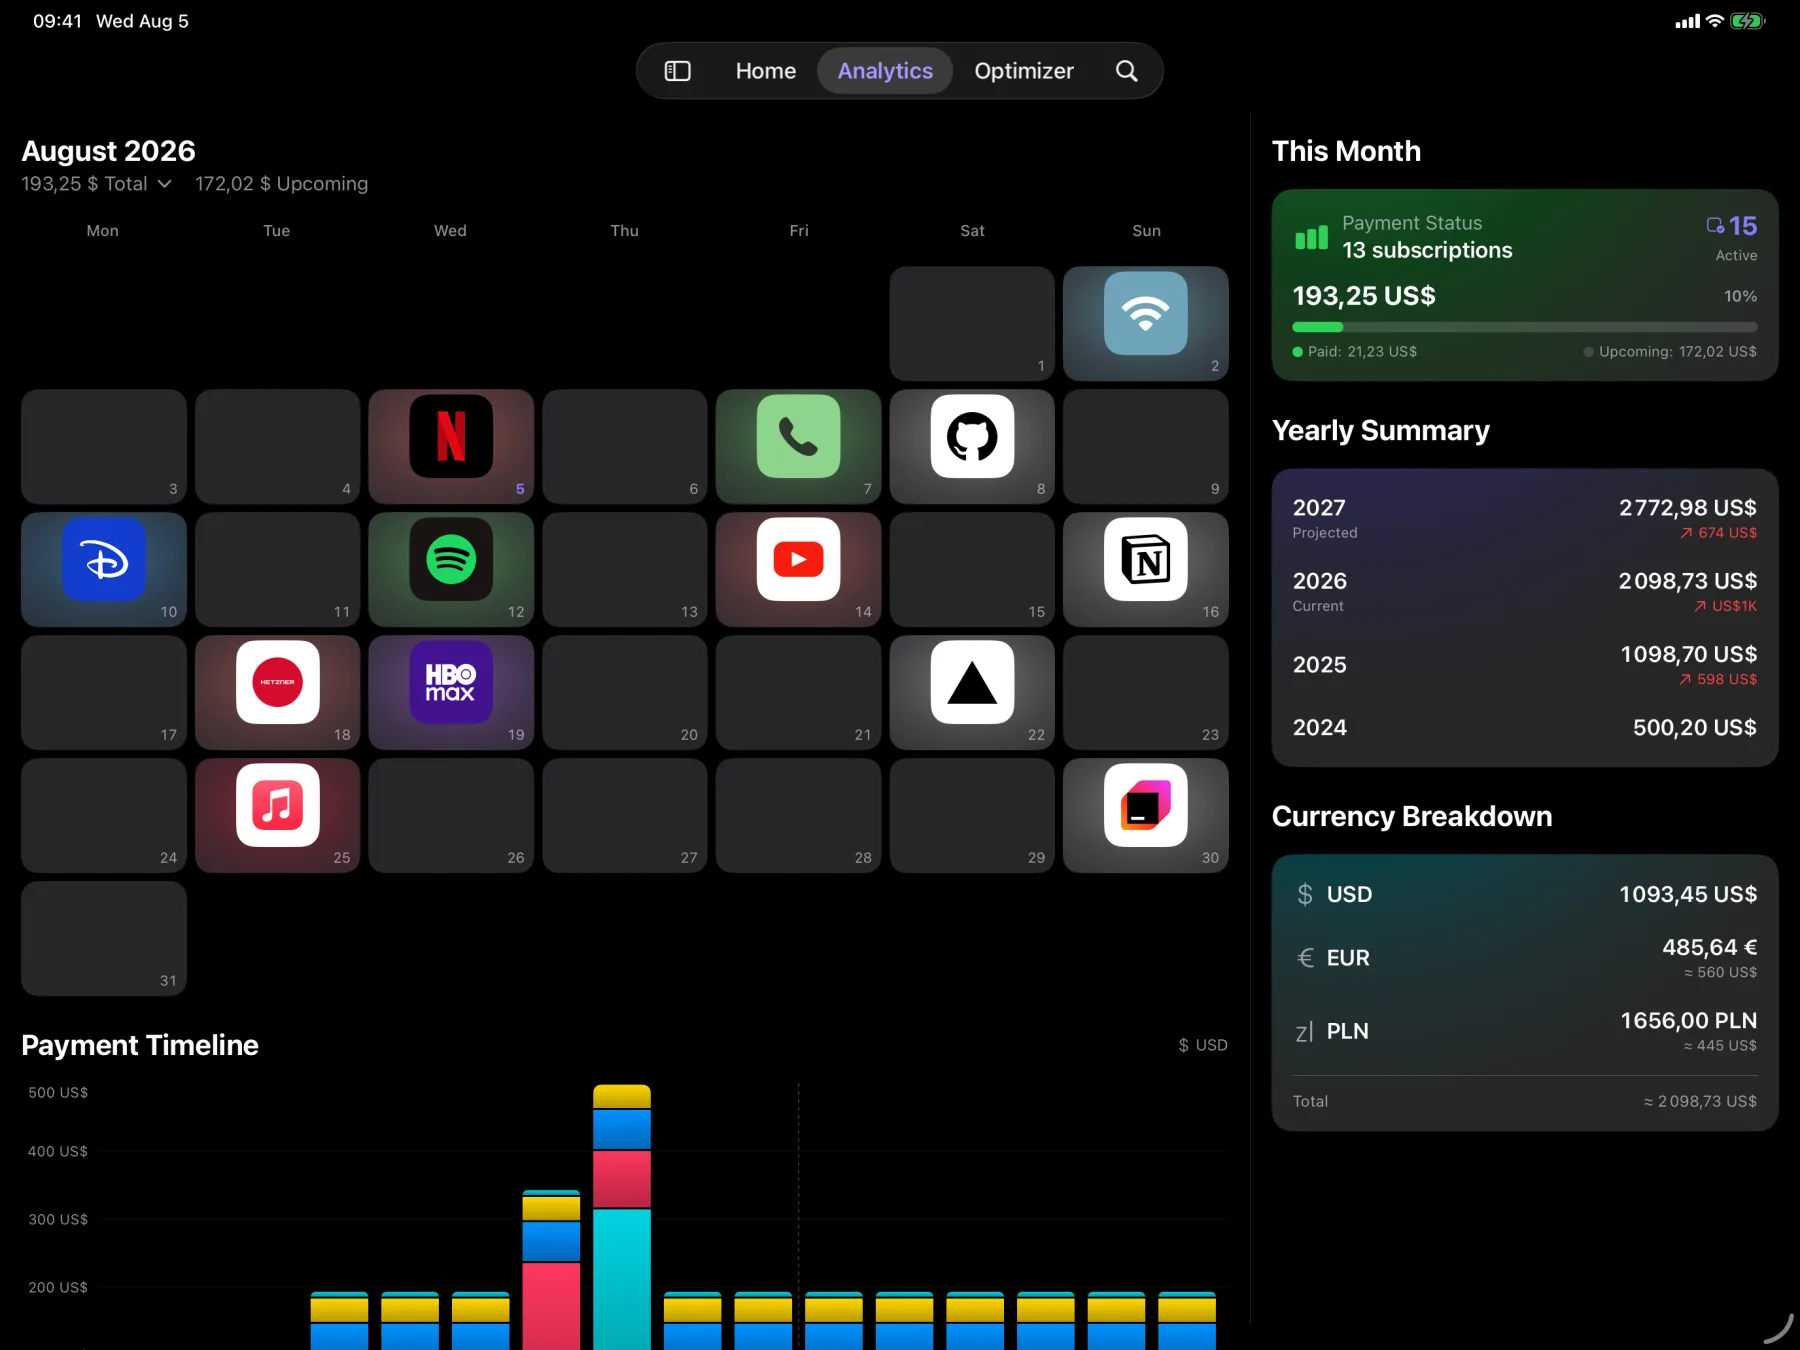Expand the 193,25 $ Total dropdown

pyautogui.click(x=97, y=184)
